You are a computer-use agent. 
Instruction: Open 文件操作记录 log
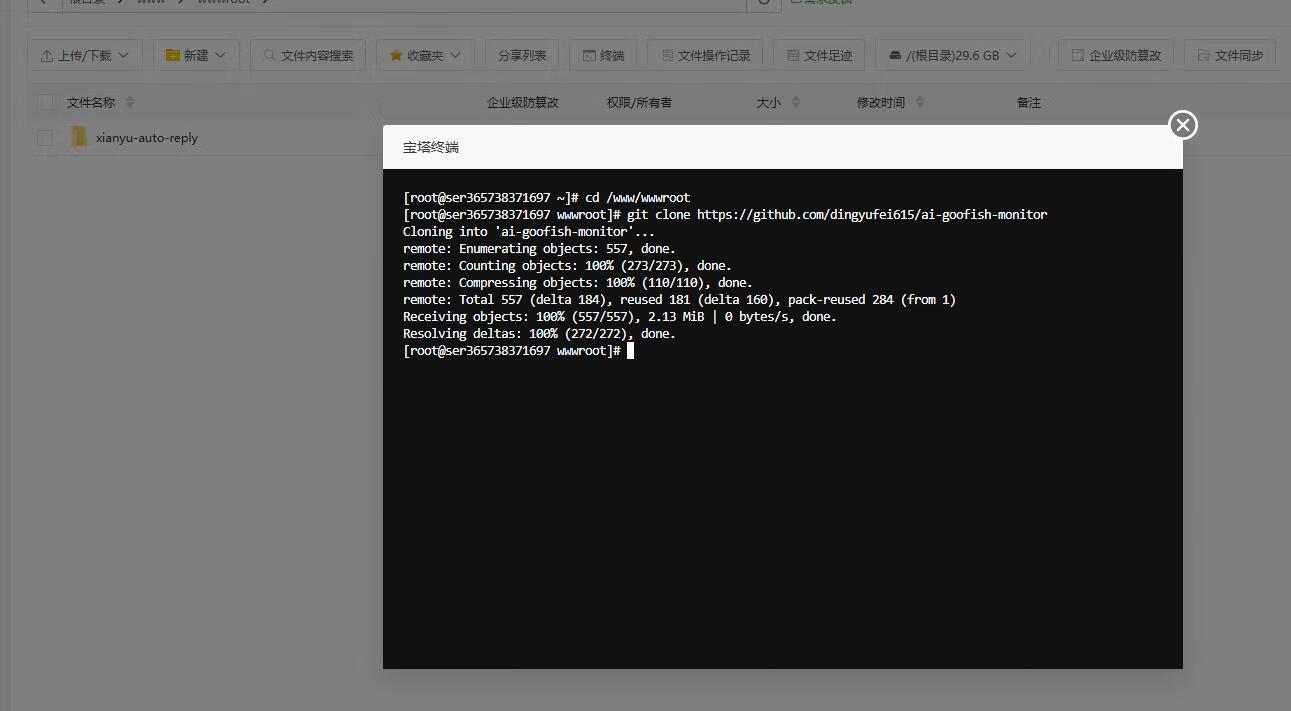click(x=705, y=55)
